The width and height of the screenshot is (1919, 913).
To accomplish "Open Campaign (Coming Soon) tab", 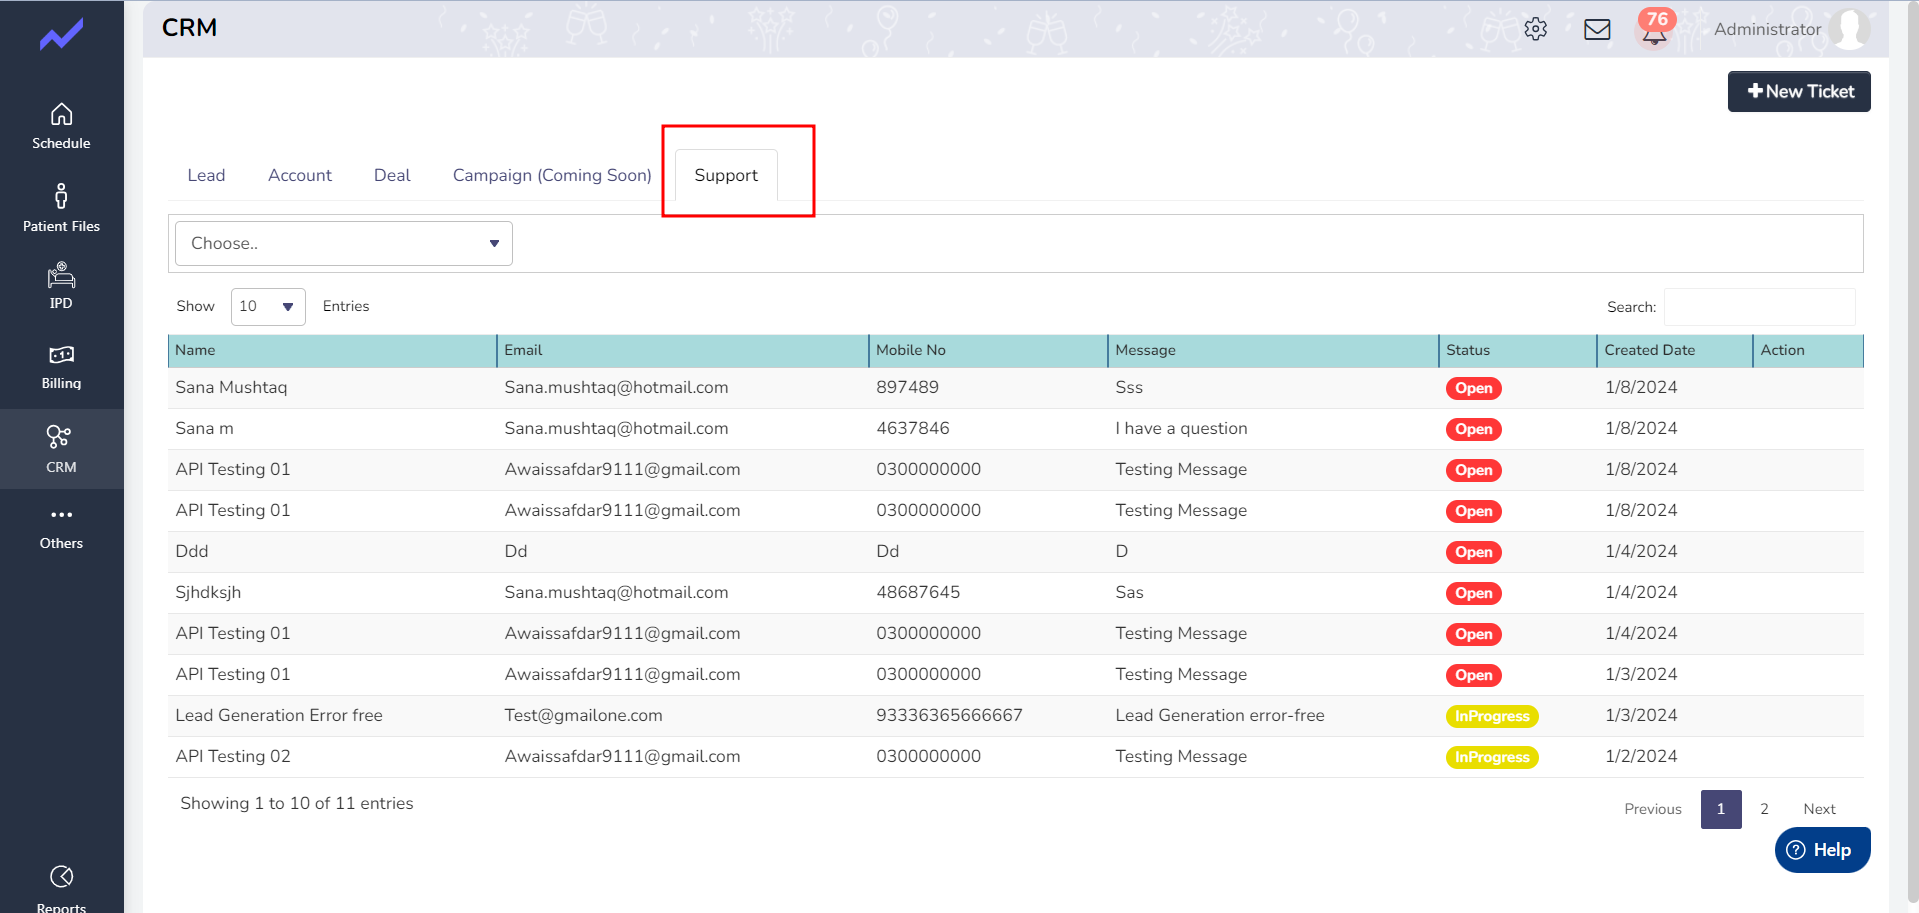I will (552, 175).
